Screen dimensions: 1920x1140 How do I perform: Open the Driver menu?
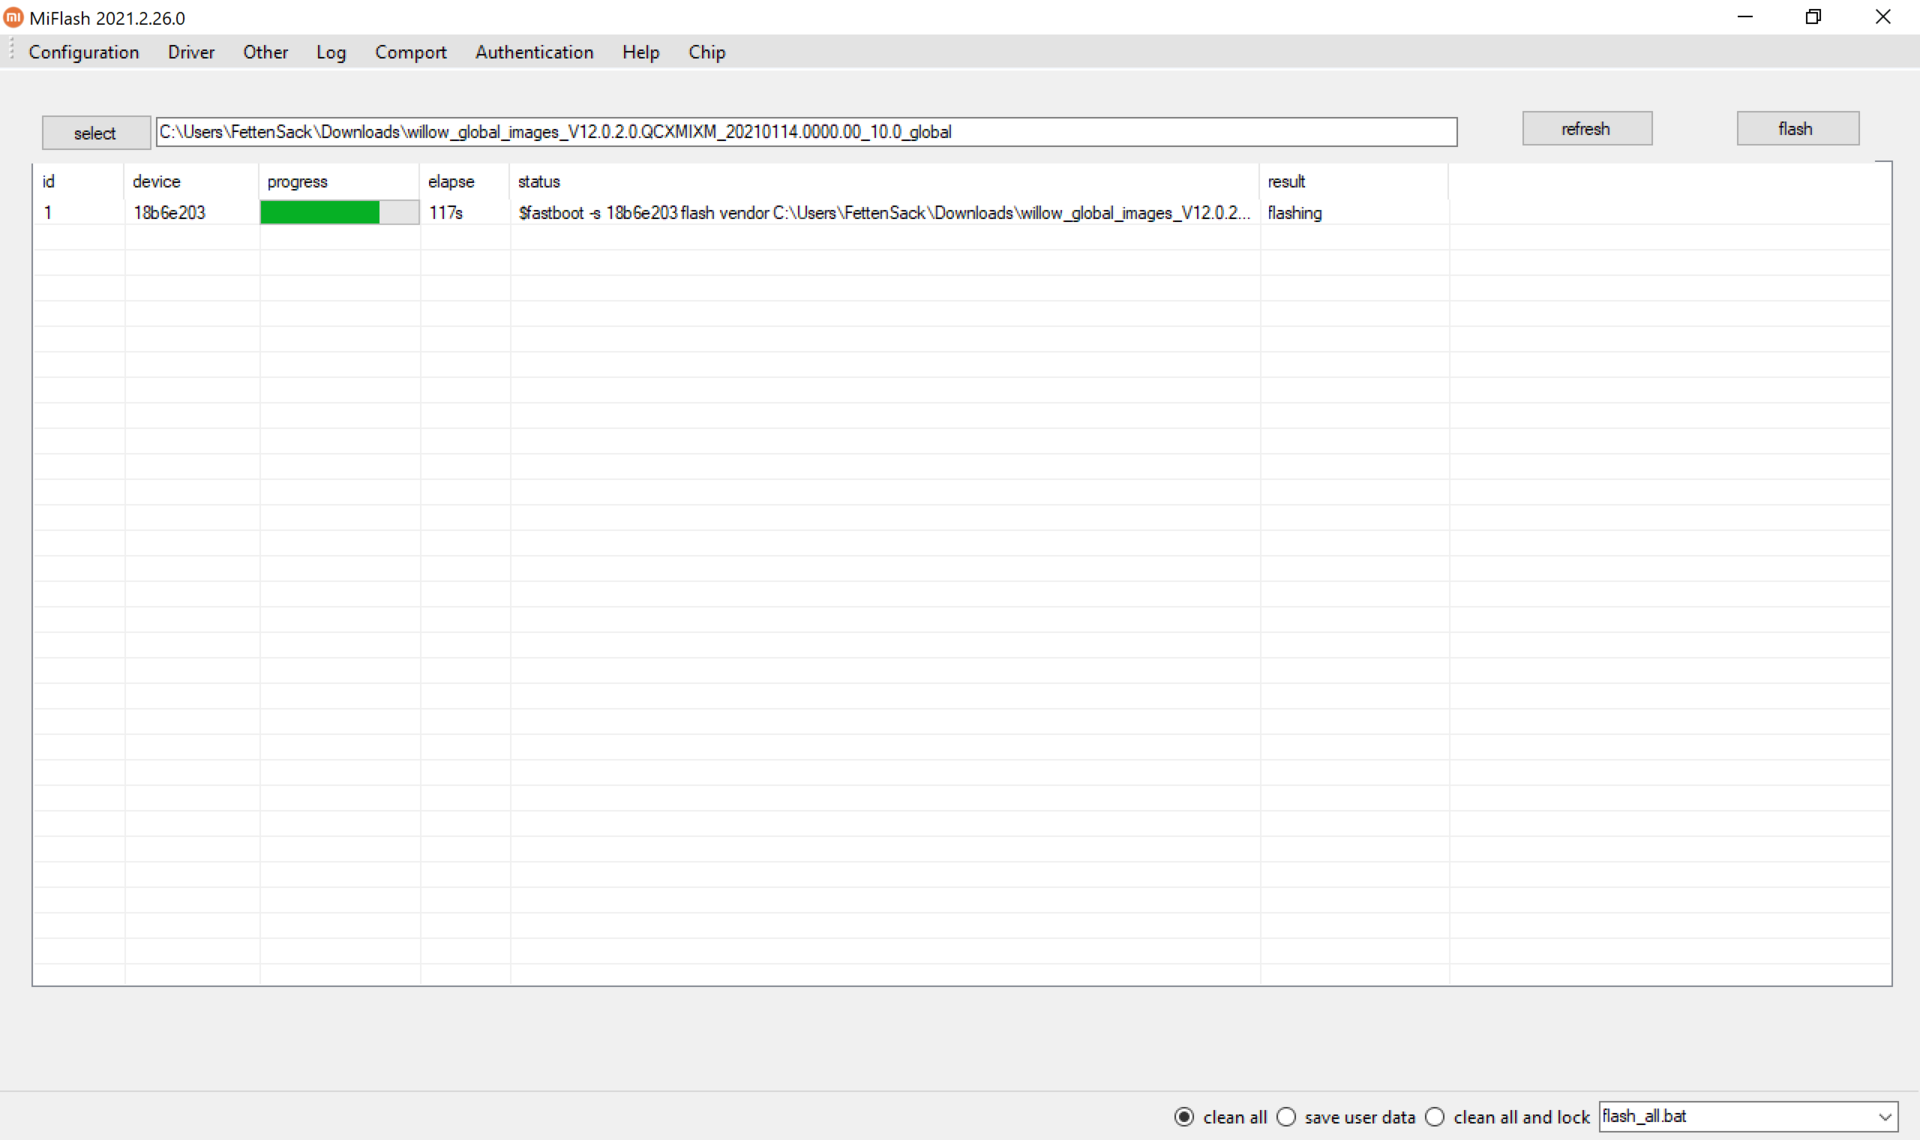[191, 52]
